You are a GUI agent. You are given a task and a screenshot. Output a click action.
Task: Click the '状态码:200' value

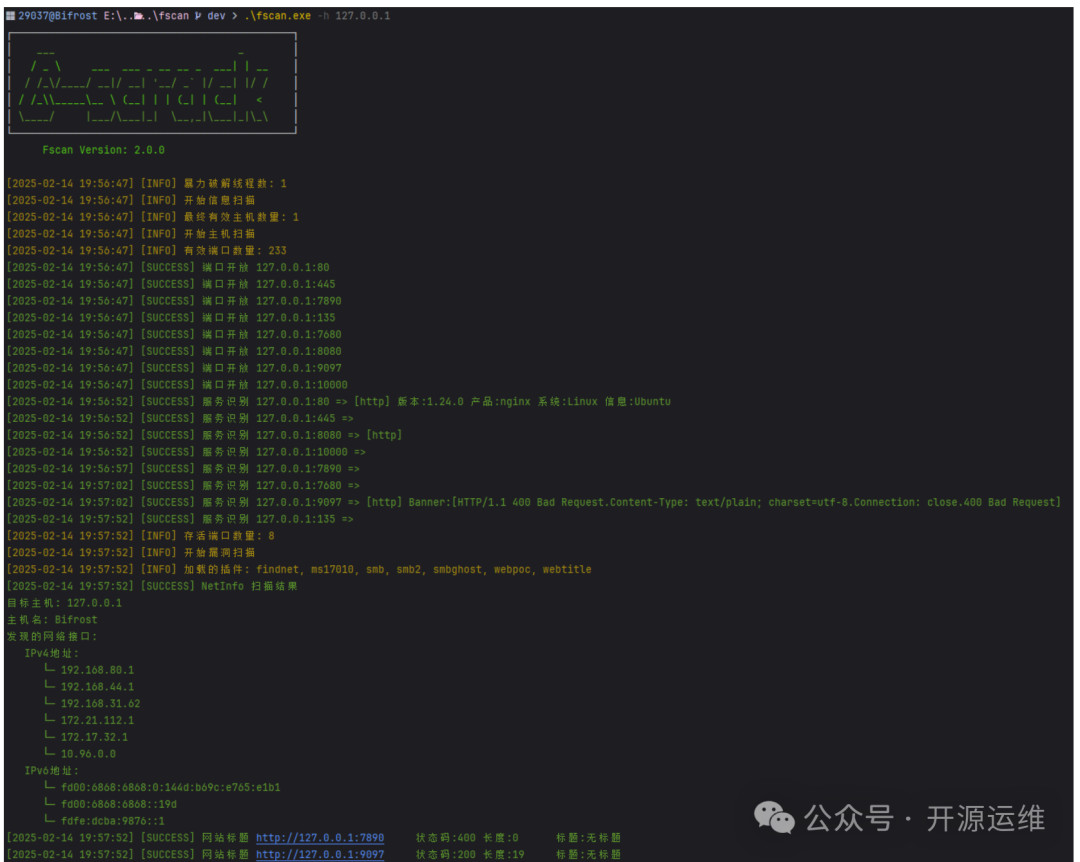tap(446, 854)
